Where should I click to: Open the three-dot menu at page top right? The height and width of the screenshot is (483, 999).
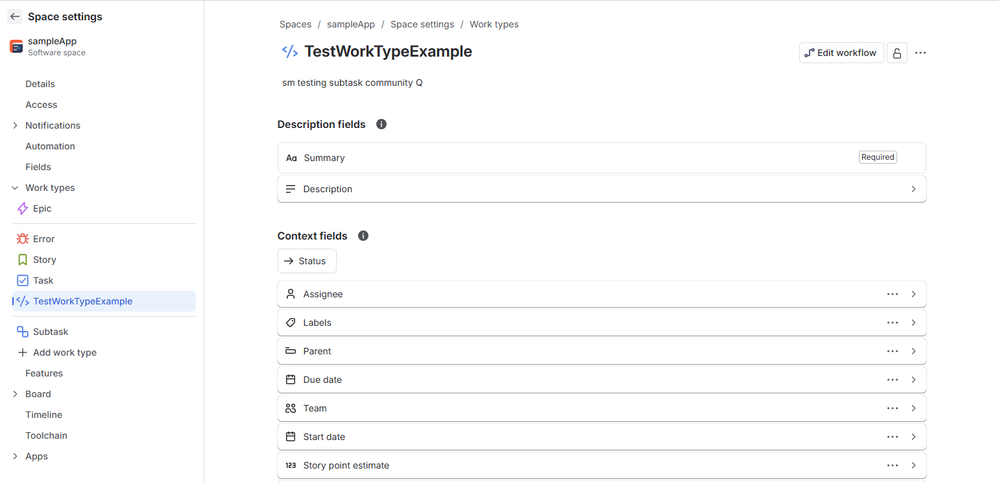tap(920, 53)
